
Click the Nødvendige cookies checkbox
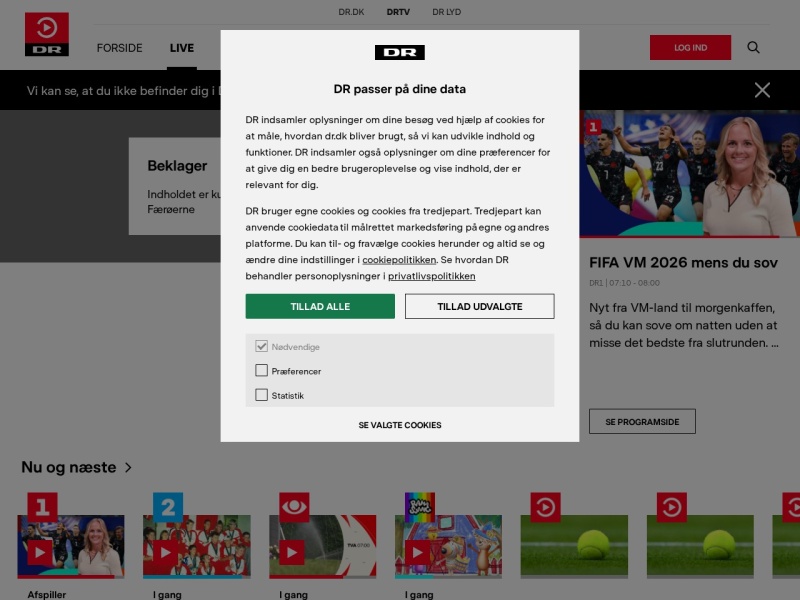coord(261,346)
